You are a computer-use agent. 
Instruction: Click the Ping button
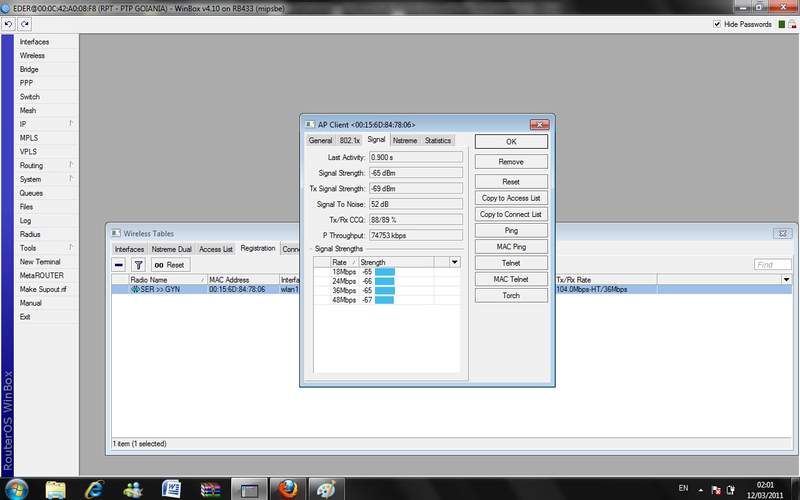511,231
